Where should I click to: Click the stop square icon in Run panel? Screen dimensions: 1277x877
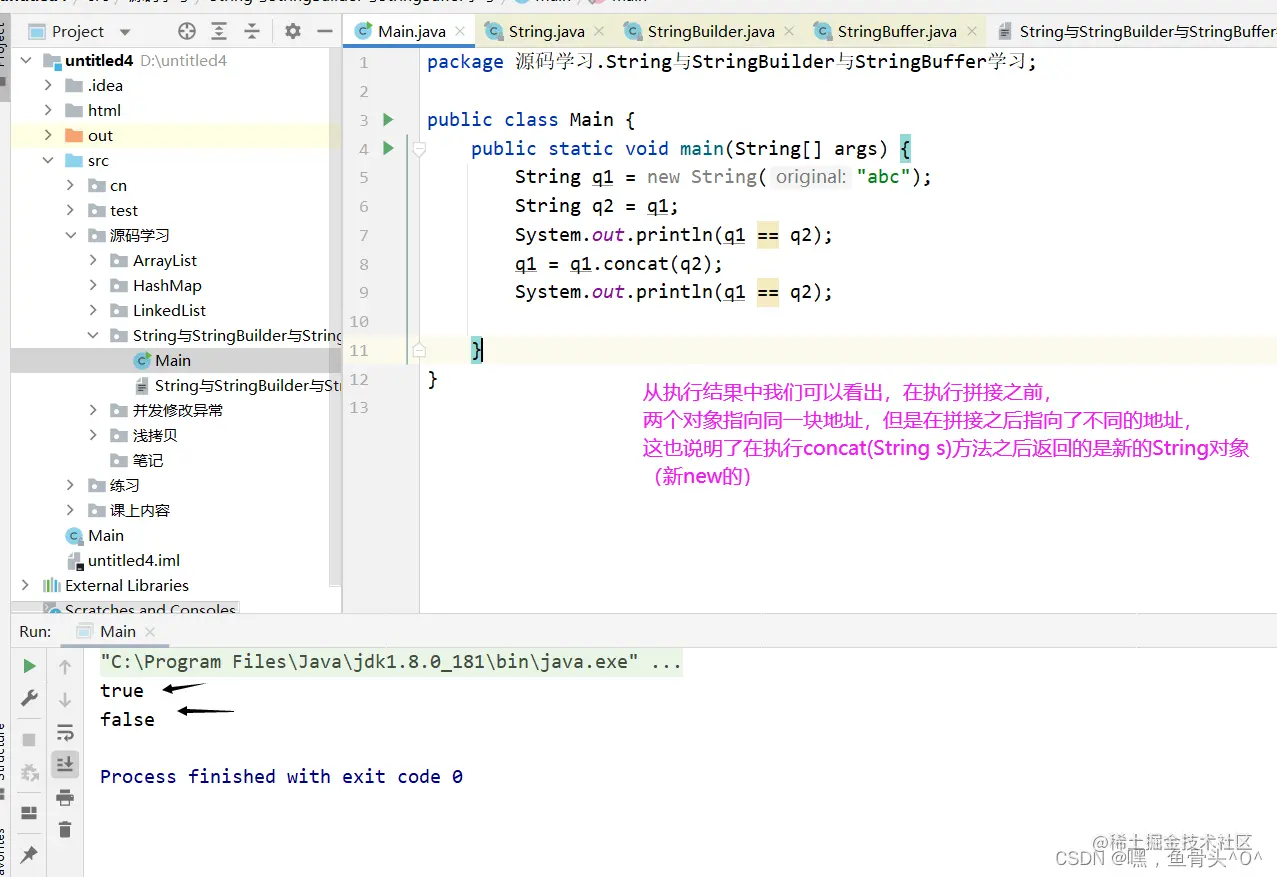29,740
